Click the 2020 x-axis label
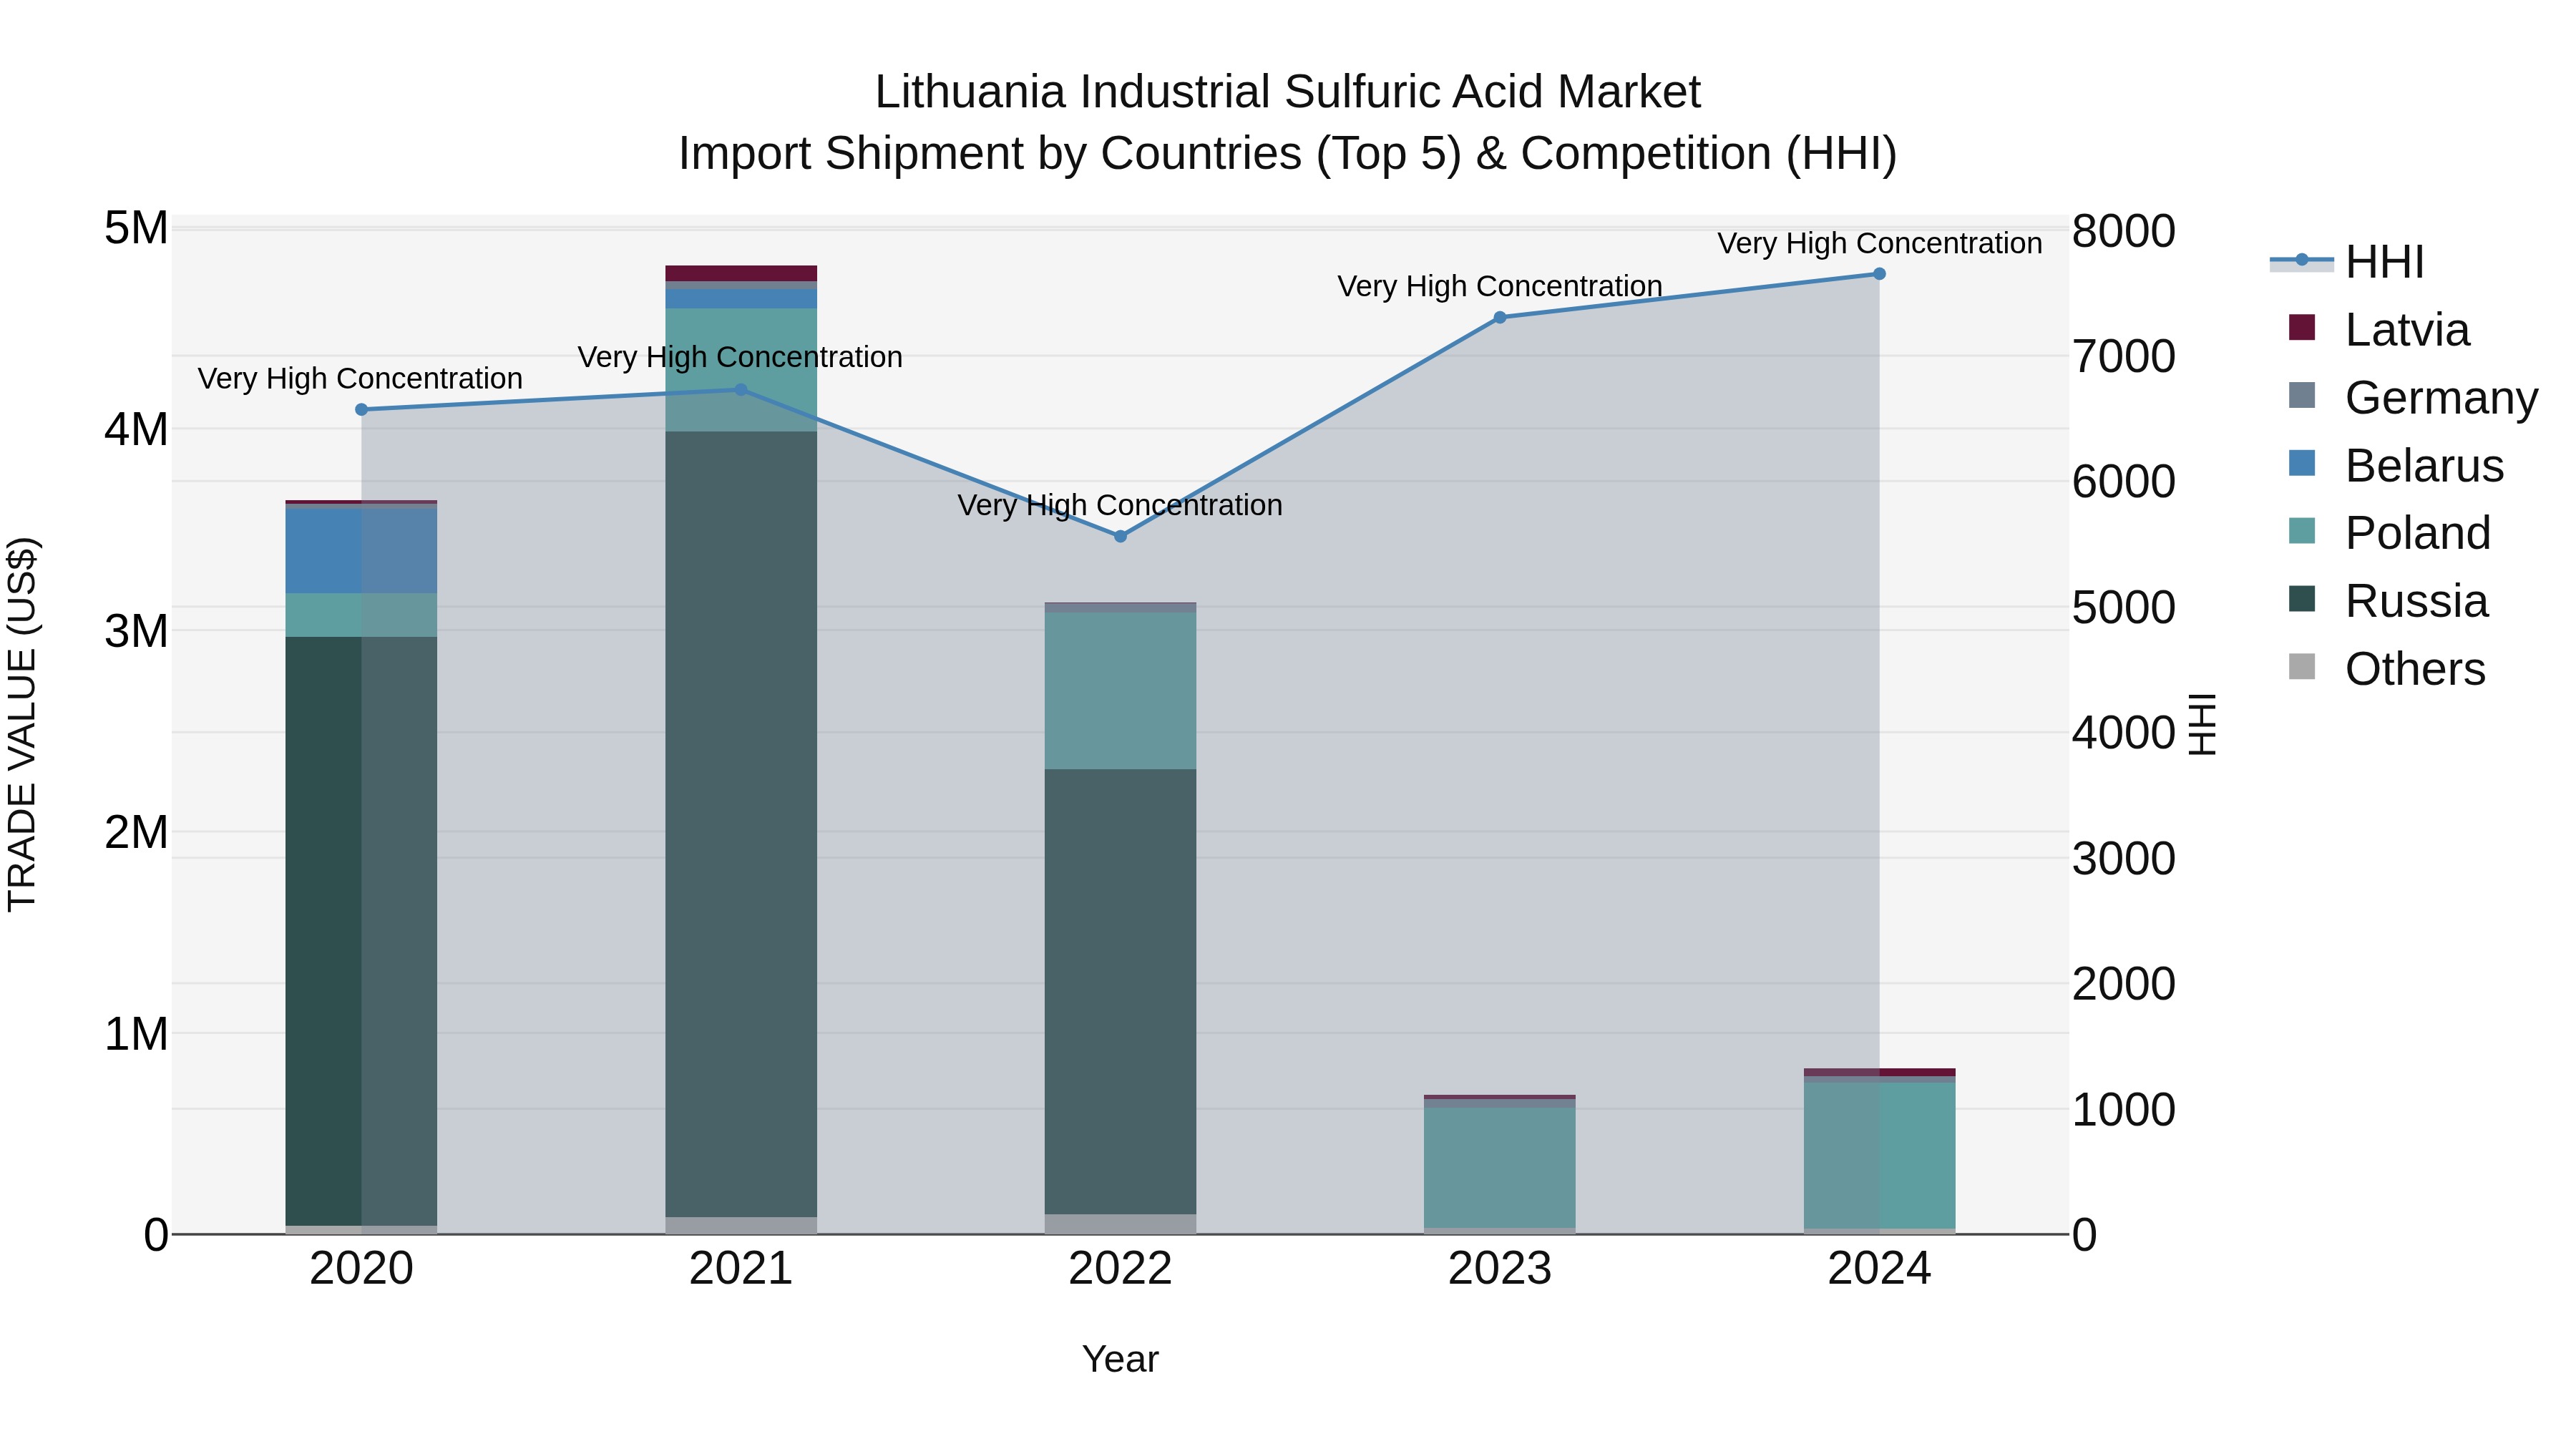Image resolution: width=2576 pixels, height=1449 pixels. 362,1269
